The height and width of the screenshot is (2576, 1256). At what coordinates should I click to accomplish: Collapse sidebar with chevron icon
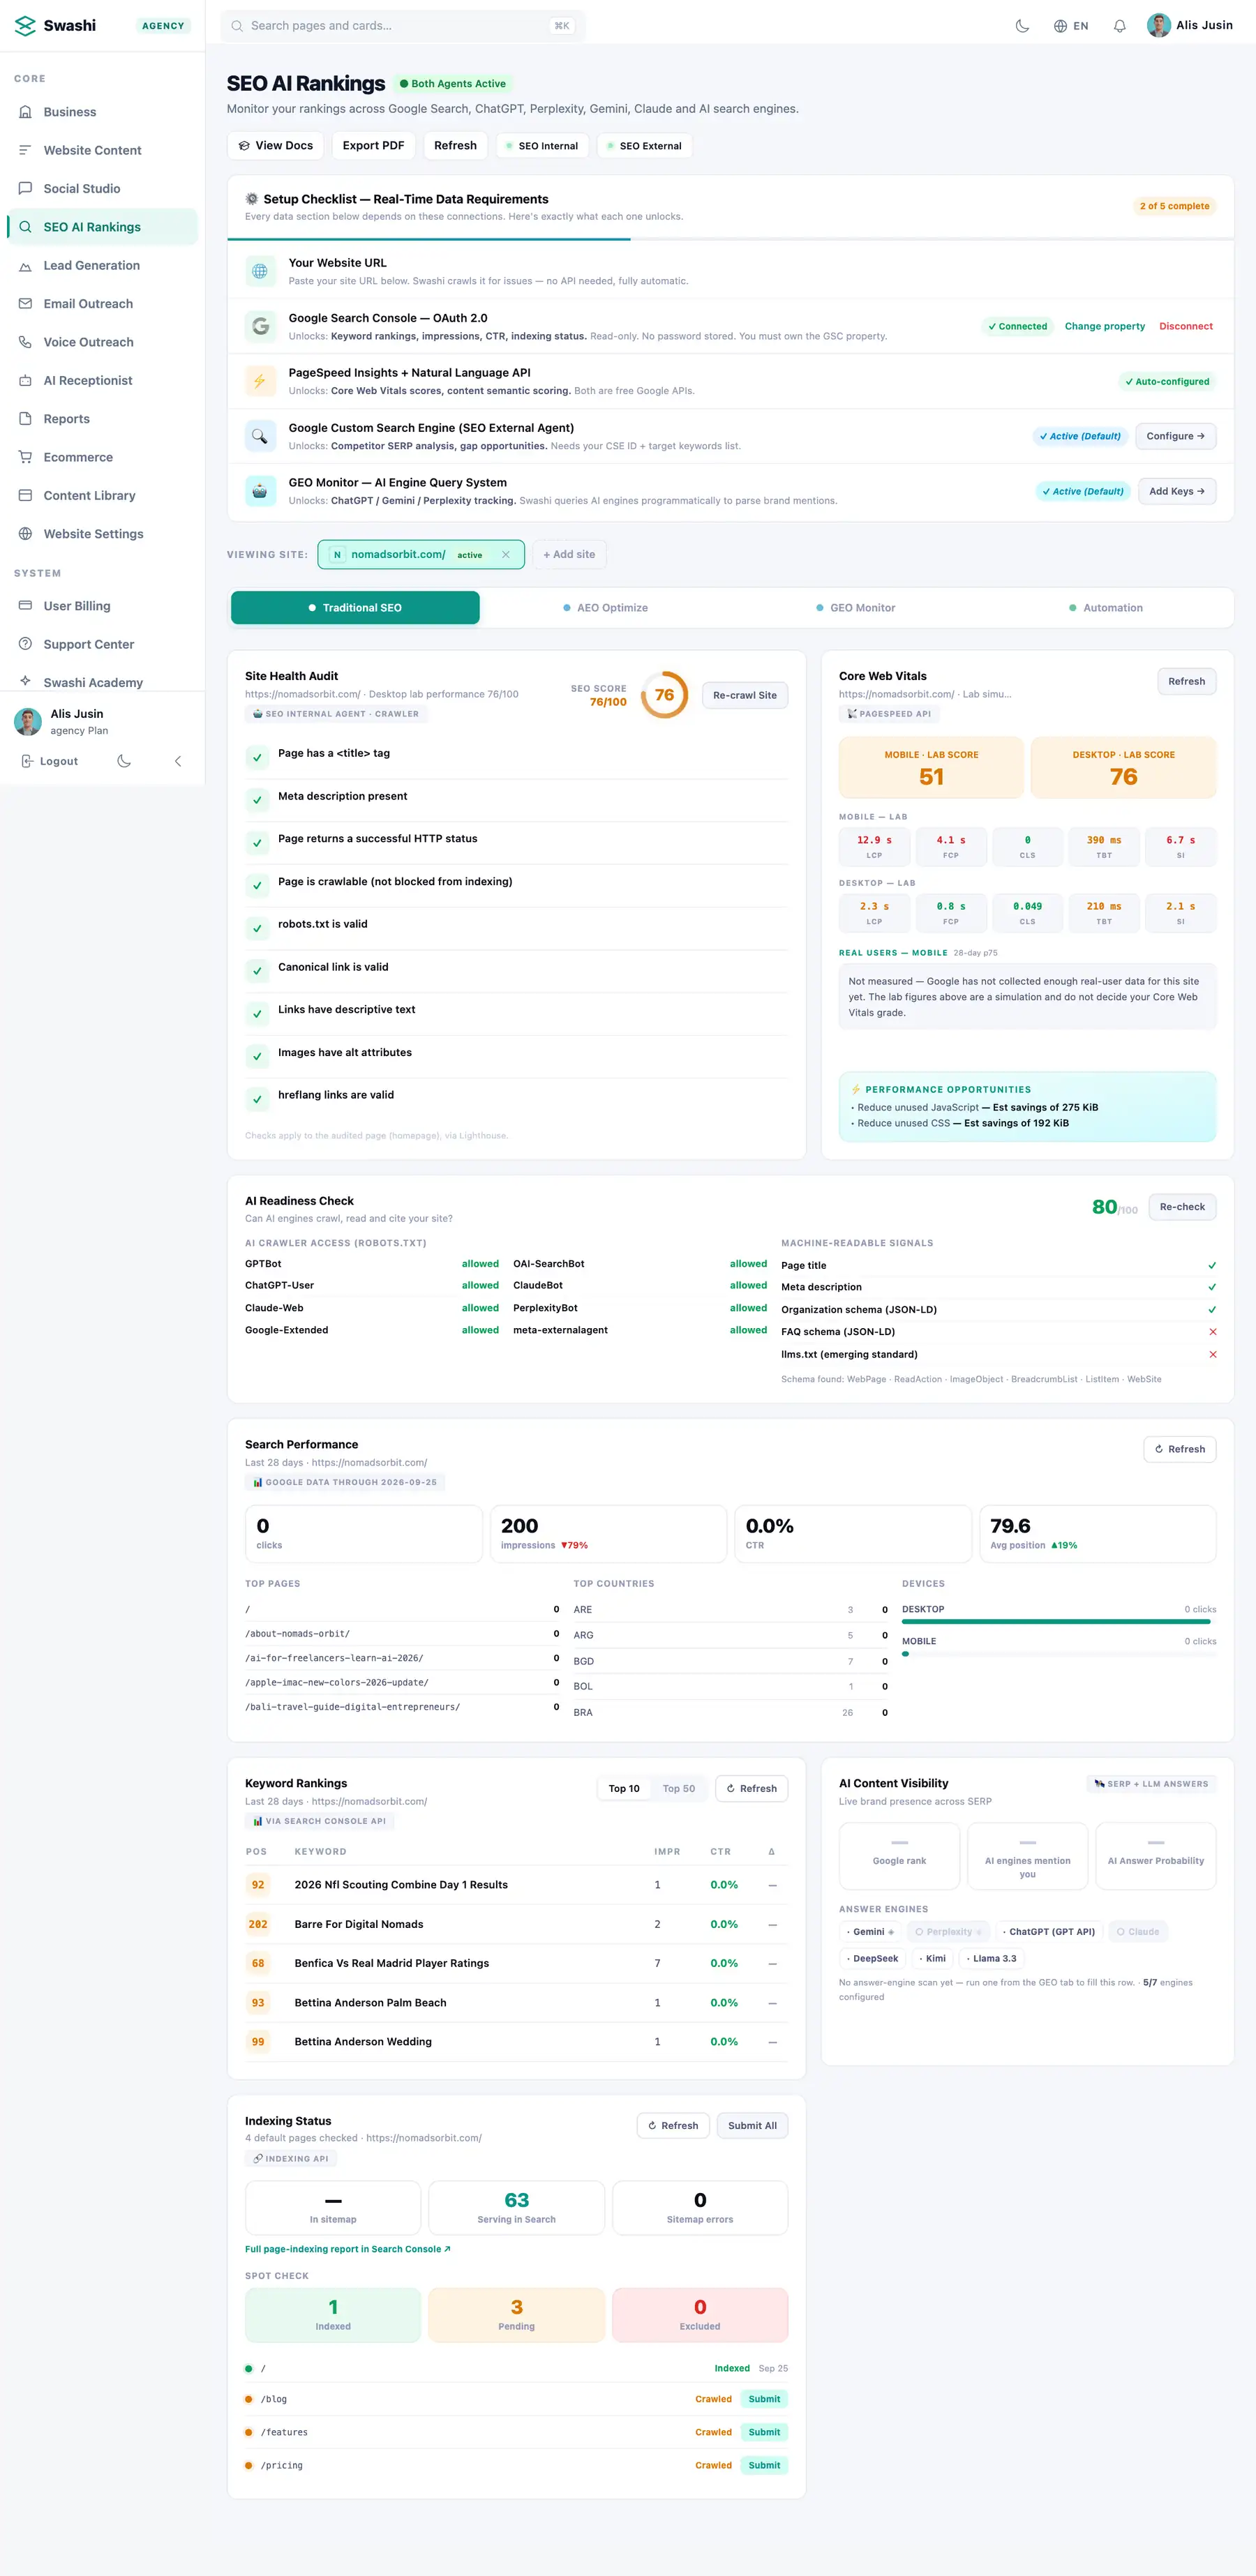178,761
